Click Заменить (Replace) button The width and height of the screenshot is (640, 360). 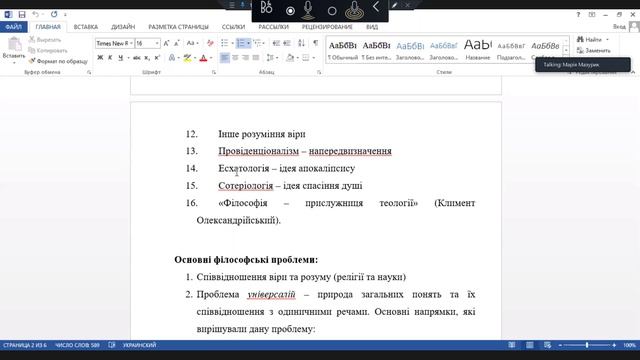(x=594, y=51)
